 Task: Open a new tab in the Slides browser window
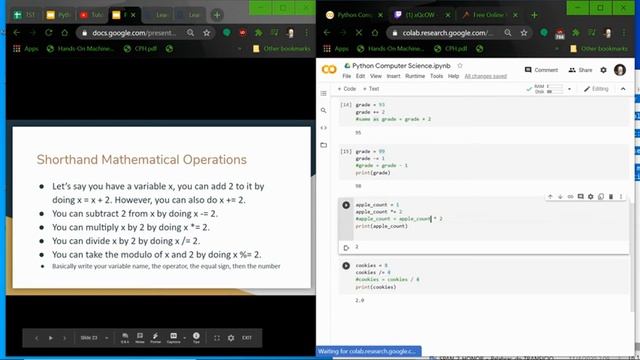tap(217, 16)
